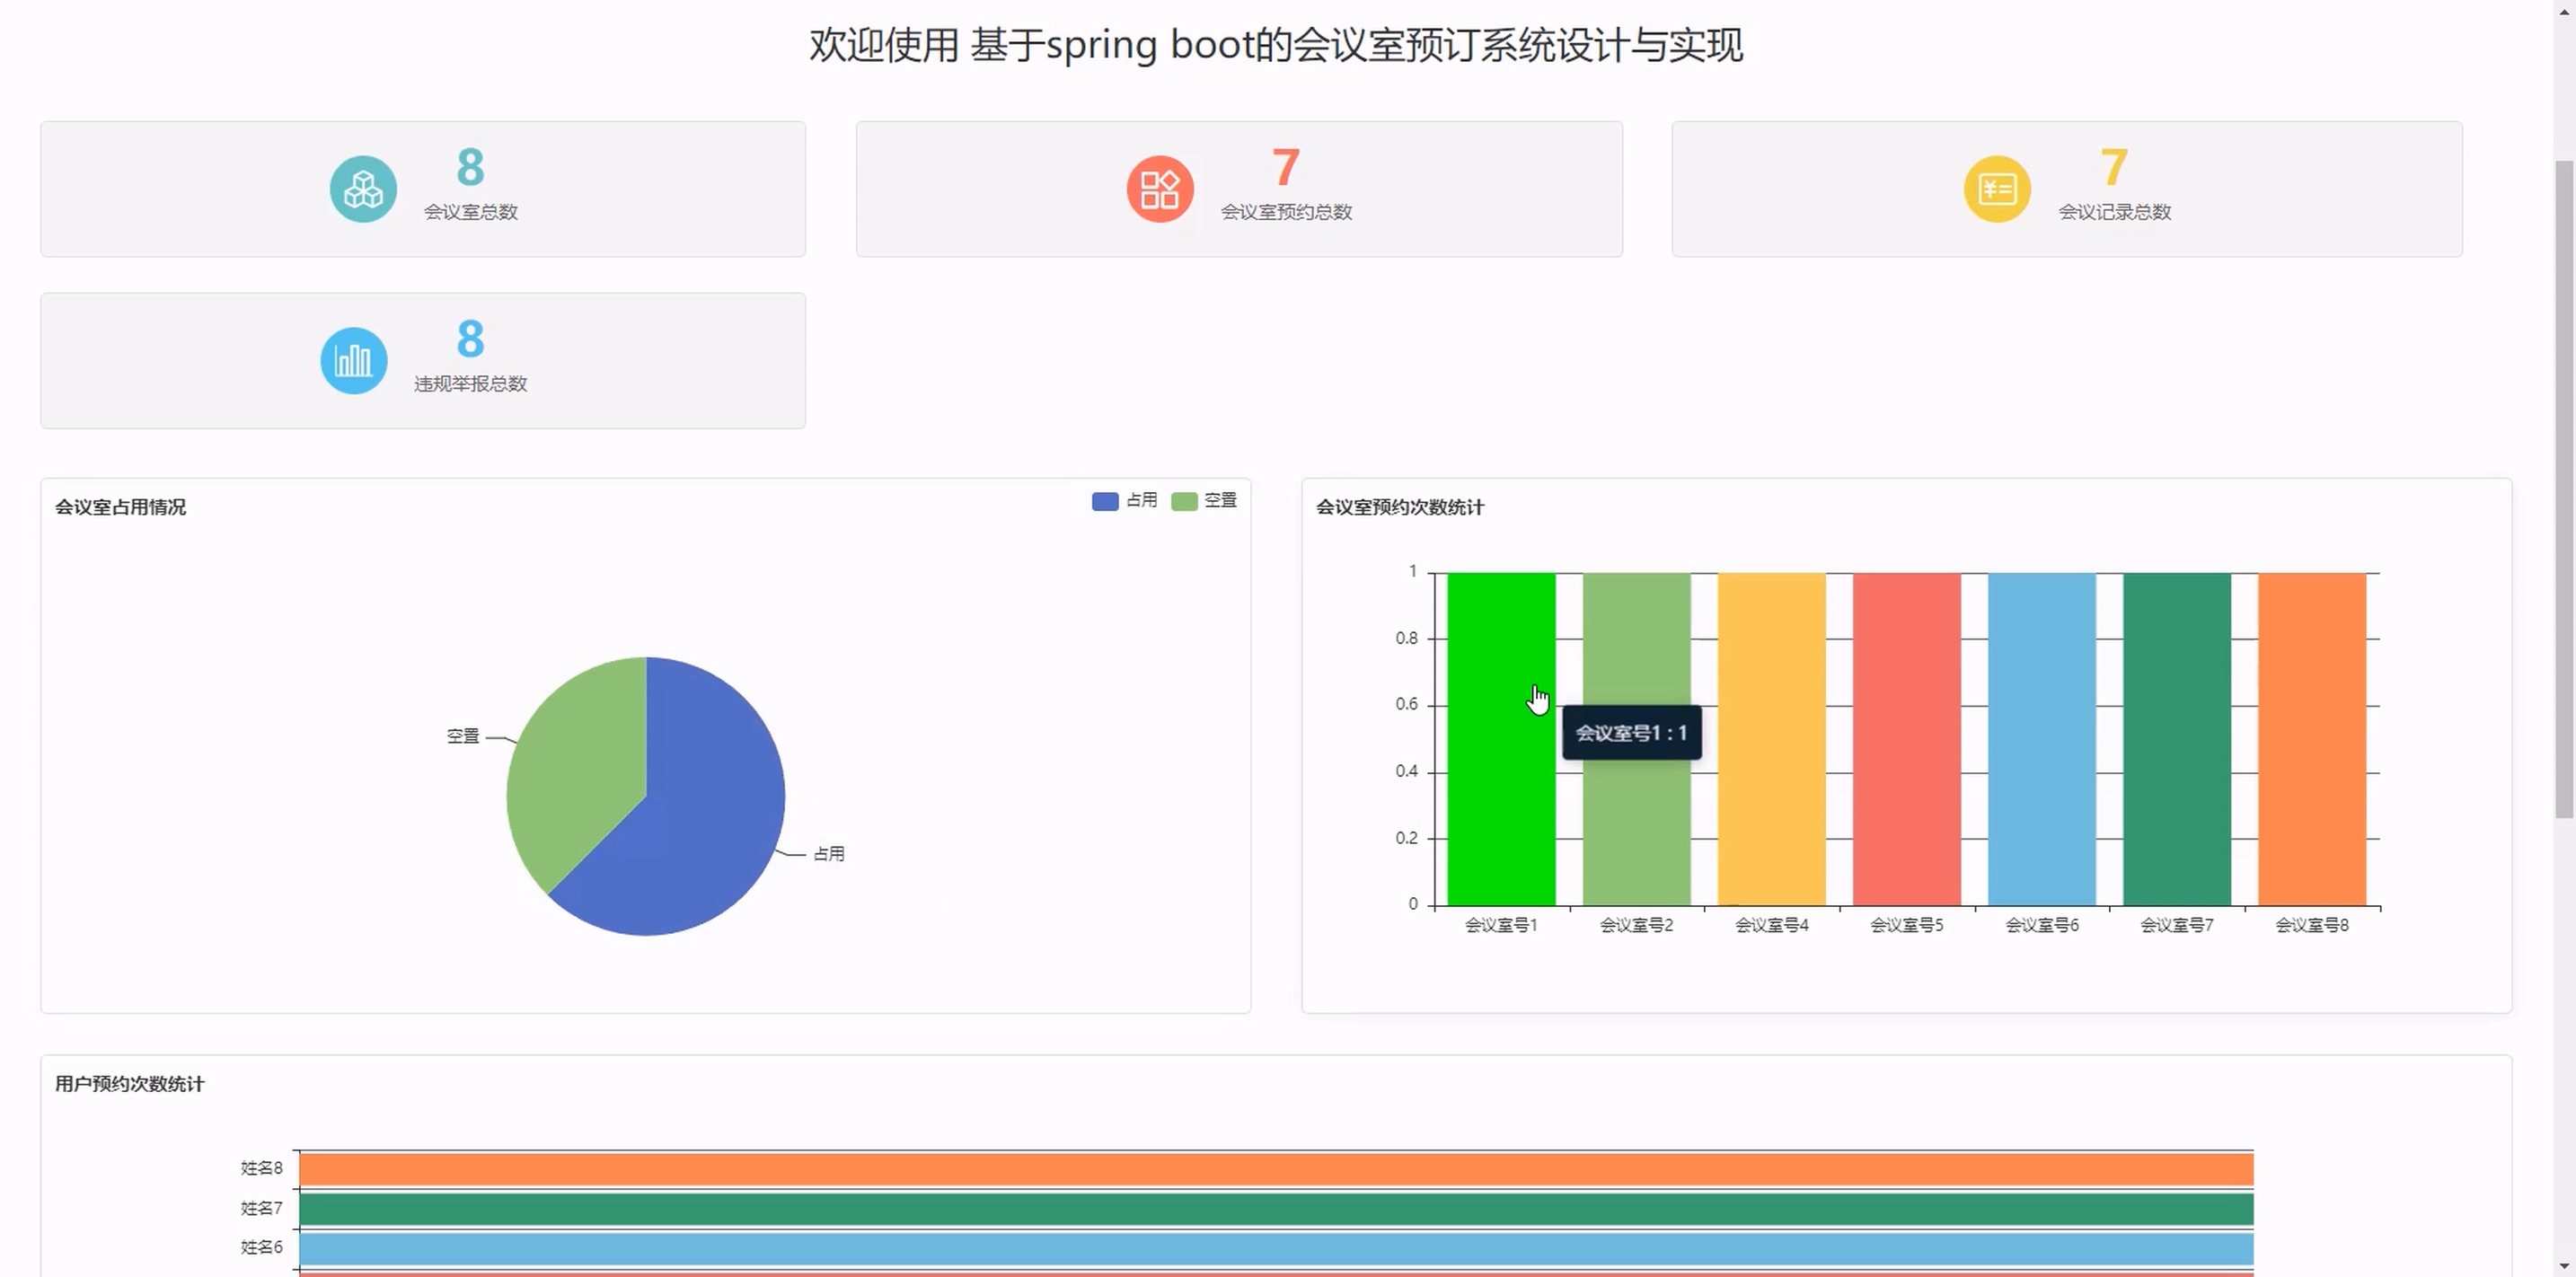Click the teal cubes meeting-room total icon

[363, 189]
